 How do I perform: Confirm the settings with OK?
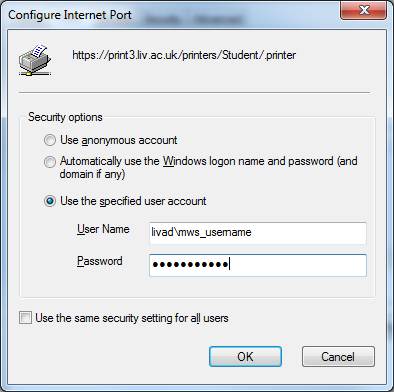point(245,357)
